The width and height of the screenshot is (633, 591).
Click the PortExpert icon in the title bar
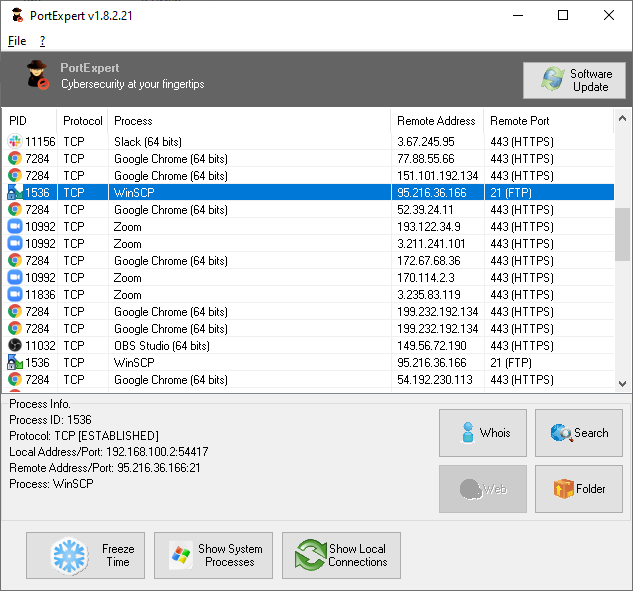(17, 15)
